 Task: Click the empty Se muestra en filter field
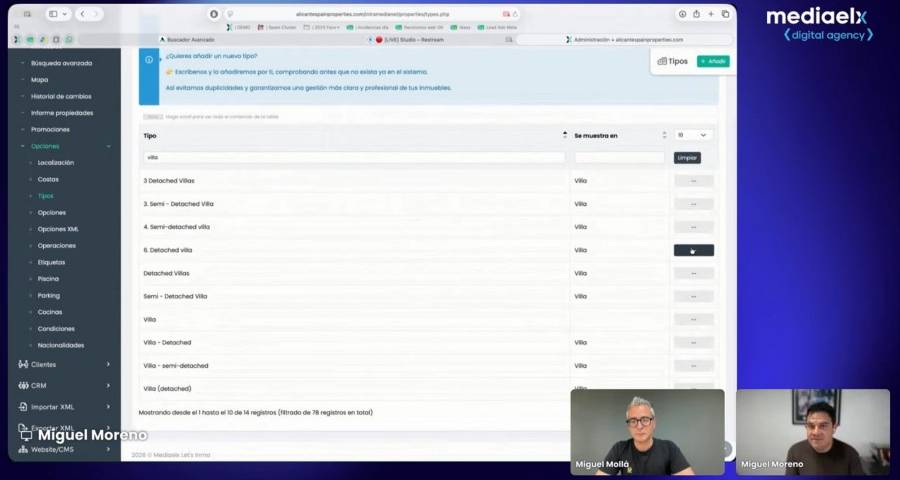pyautogui.click(x=619, y=157)
